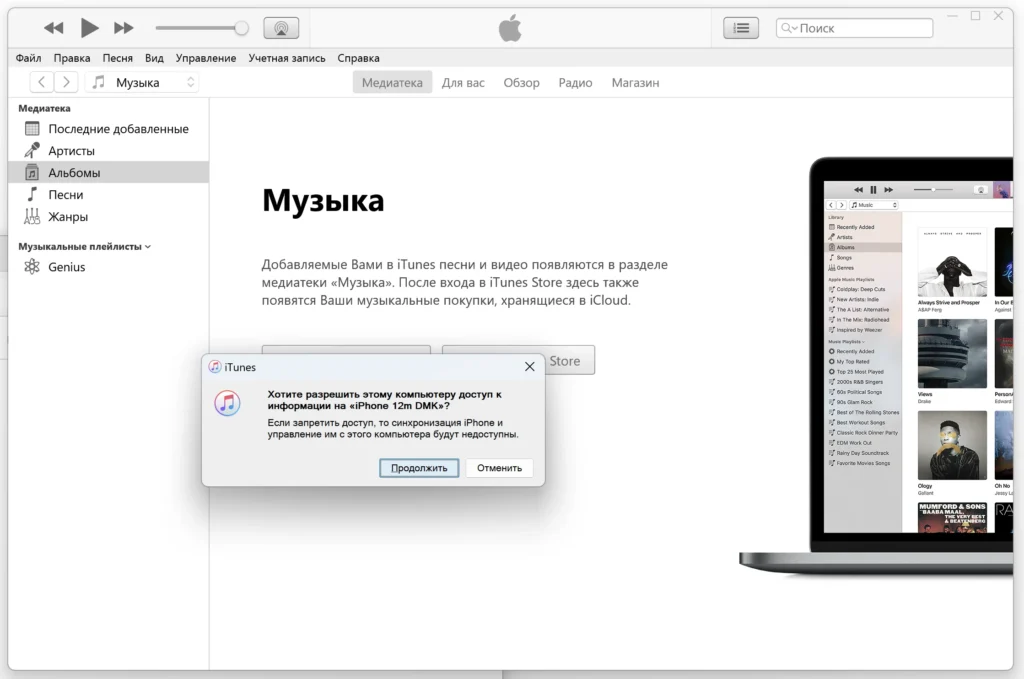
Task: Collapse the Музыкальные плейлисты section
Action: click(x=148, y=247)
